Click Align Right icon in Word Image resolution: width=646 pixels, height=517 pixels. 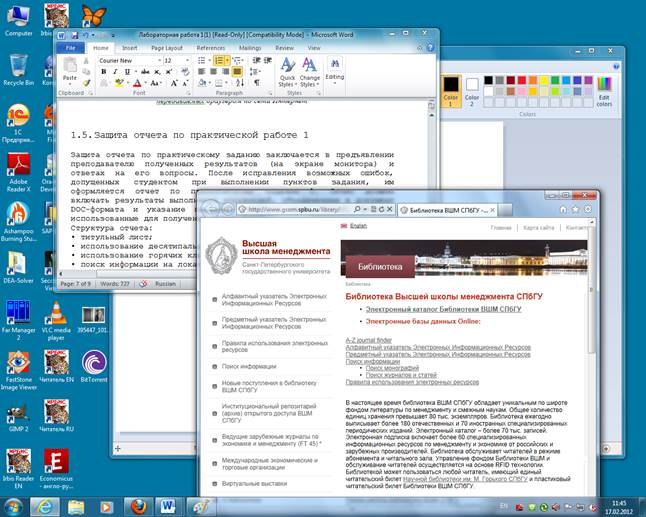(x=225, y=72)
